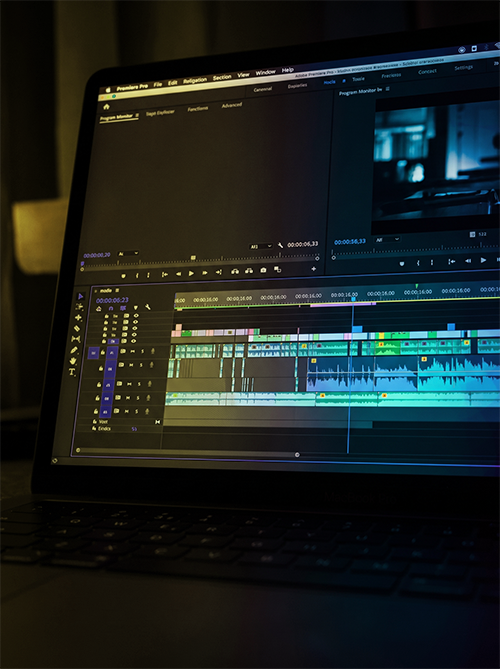Select the Selection arrow tool
500x669 pixels.
[x=81, y=296]
